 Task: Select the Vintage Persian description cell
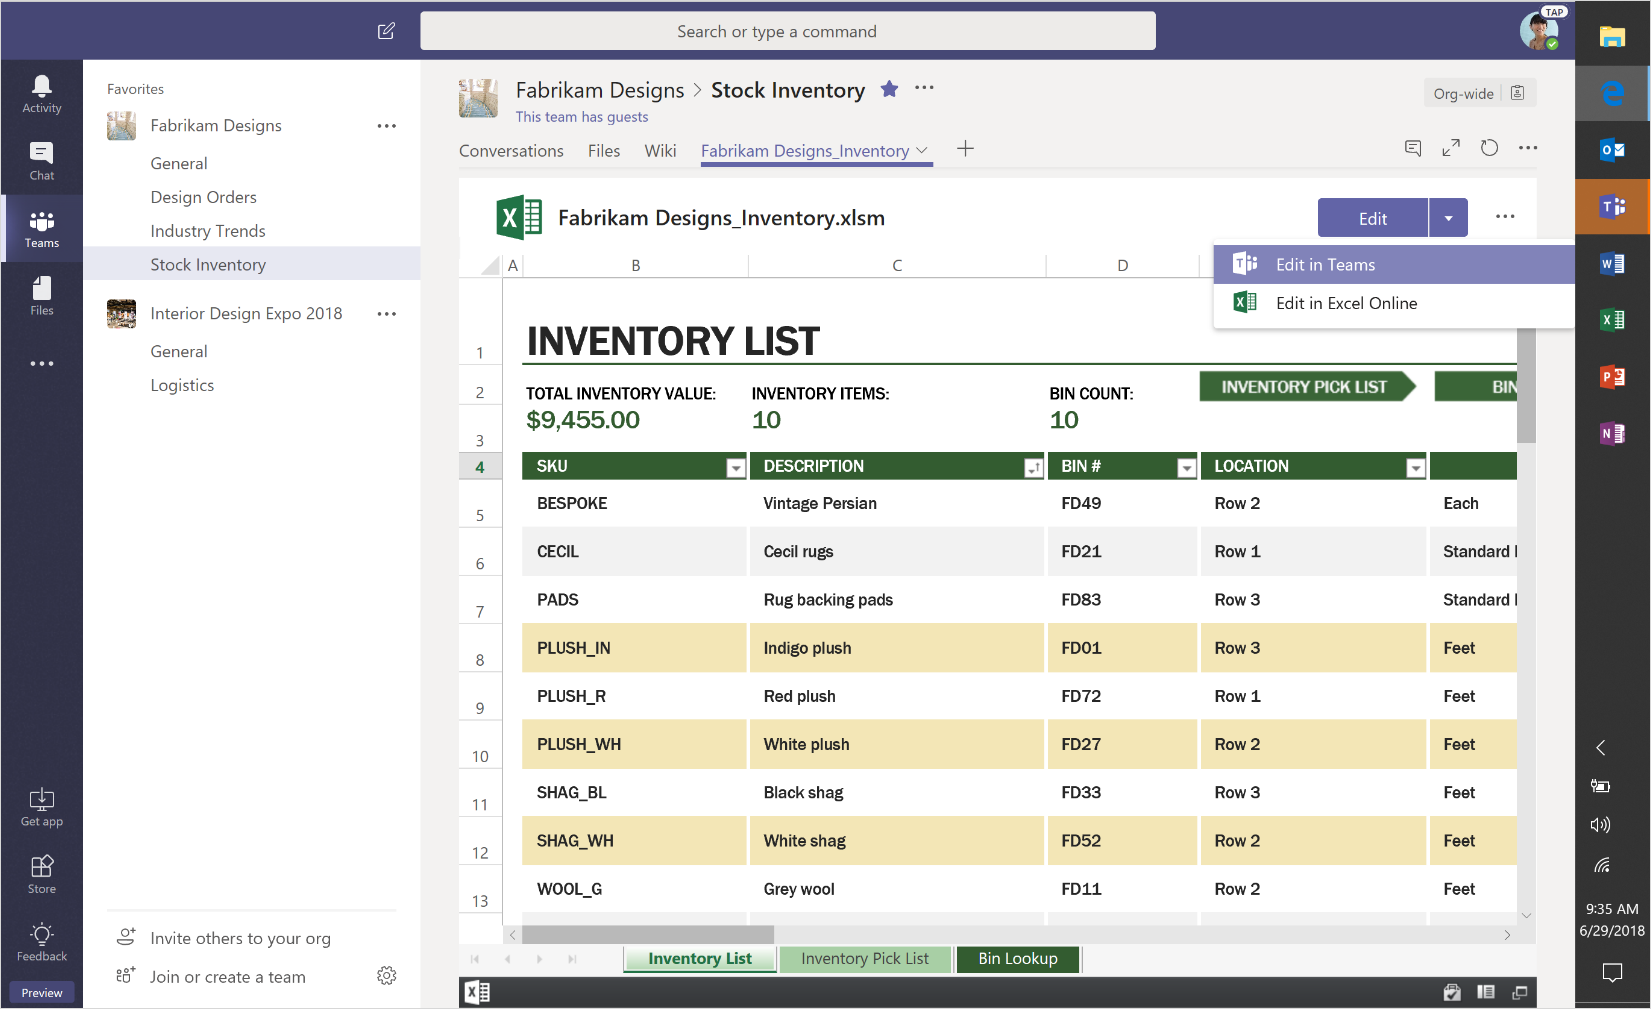click(x=897, y=503)
